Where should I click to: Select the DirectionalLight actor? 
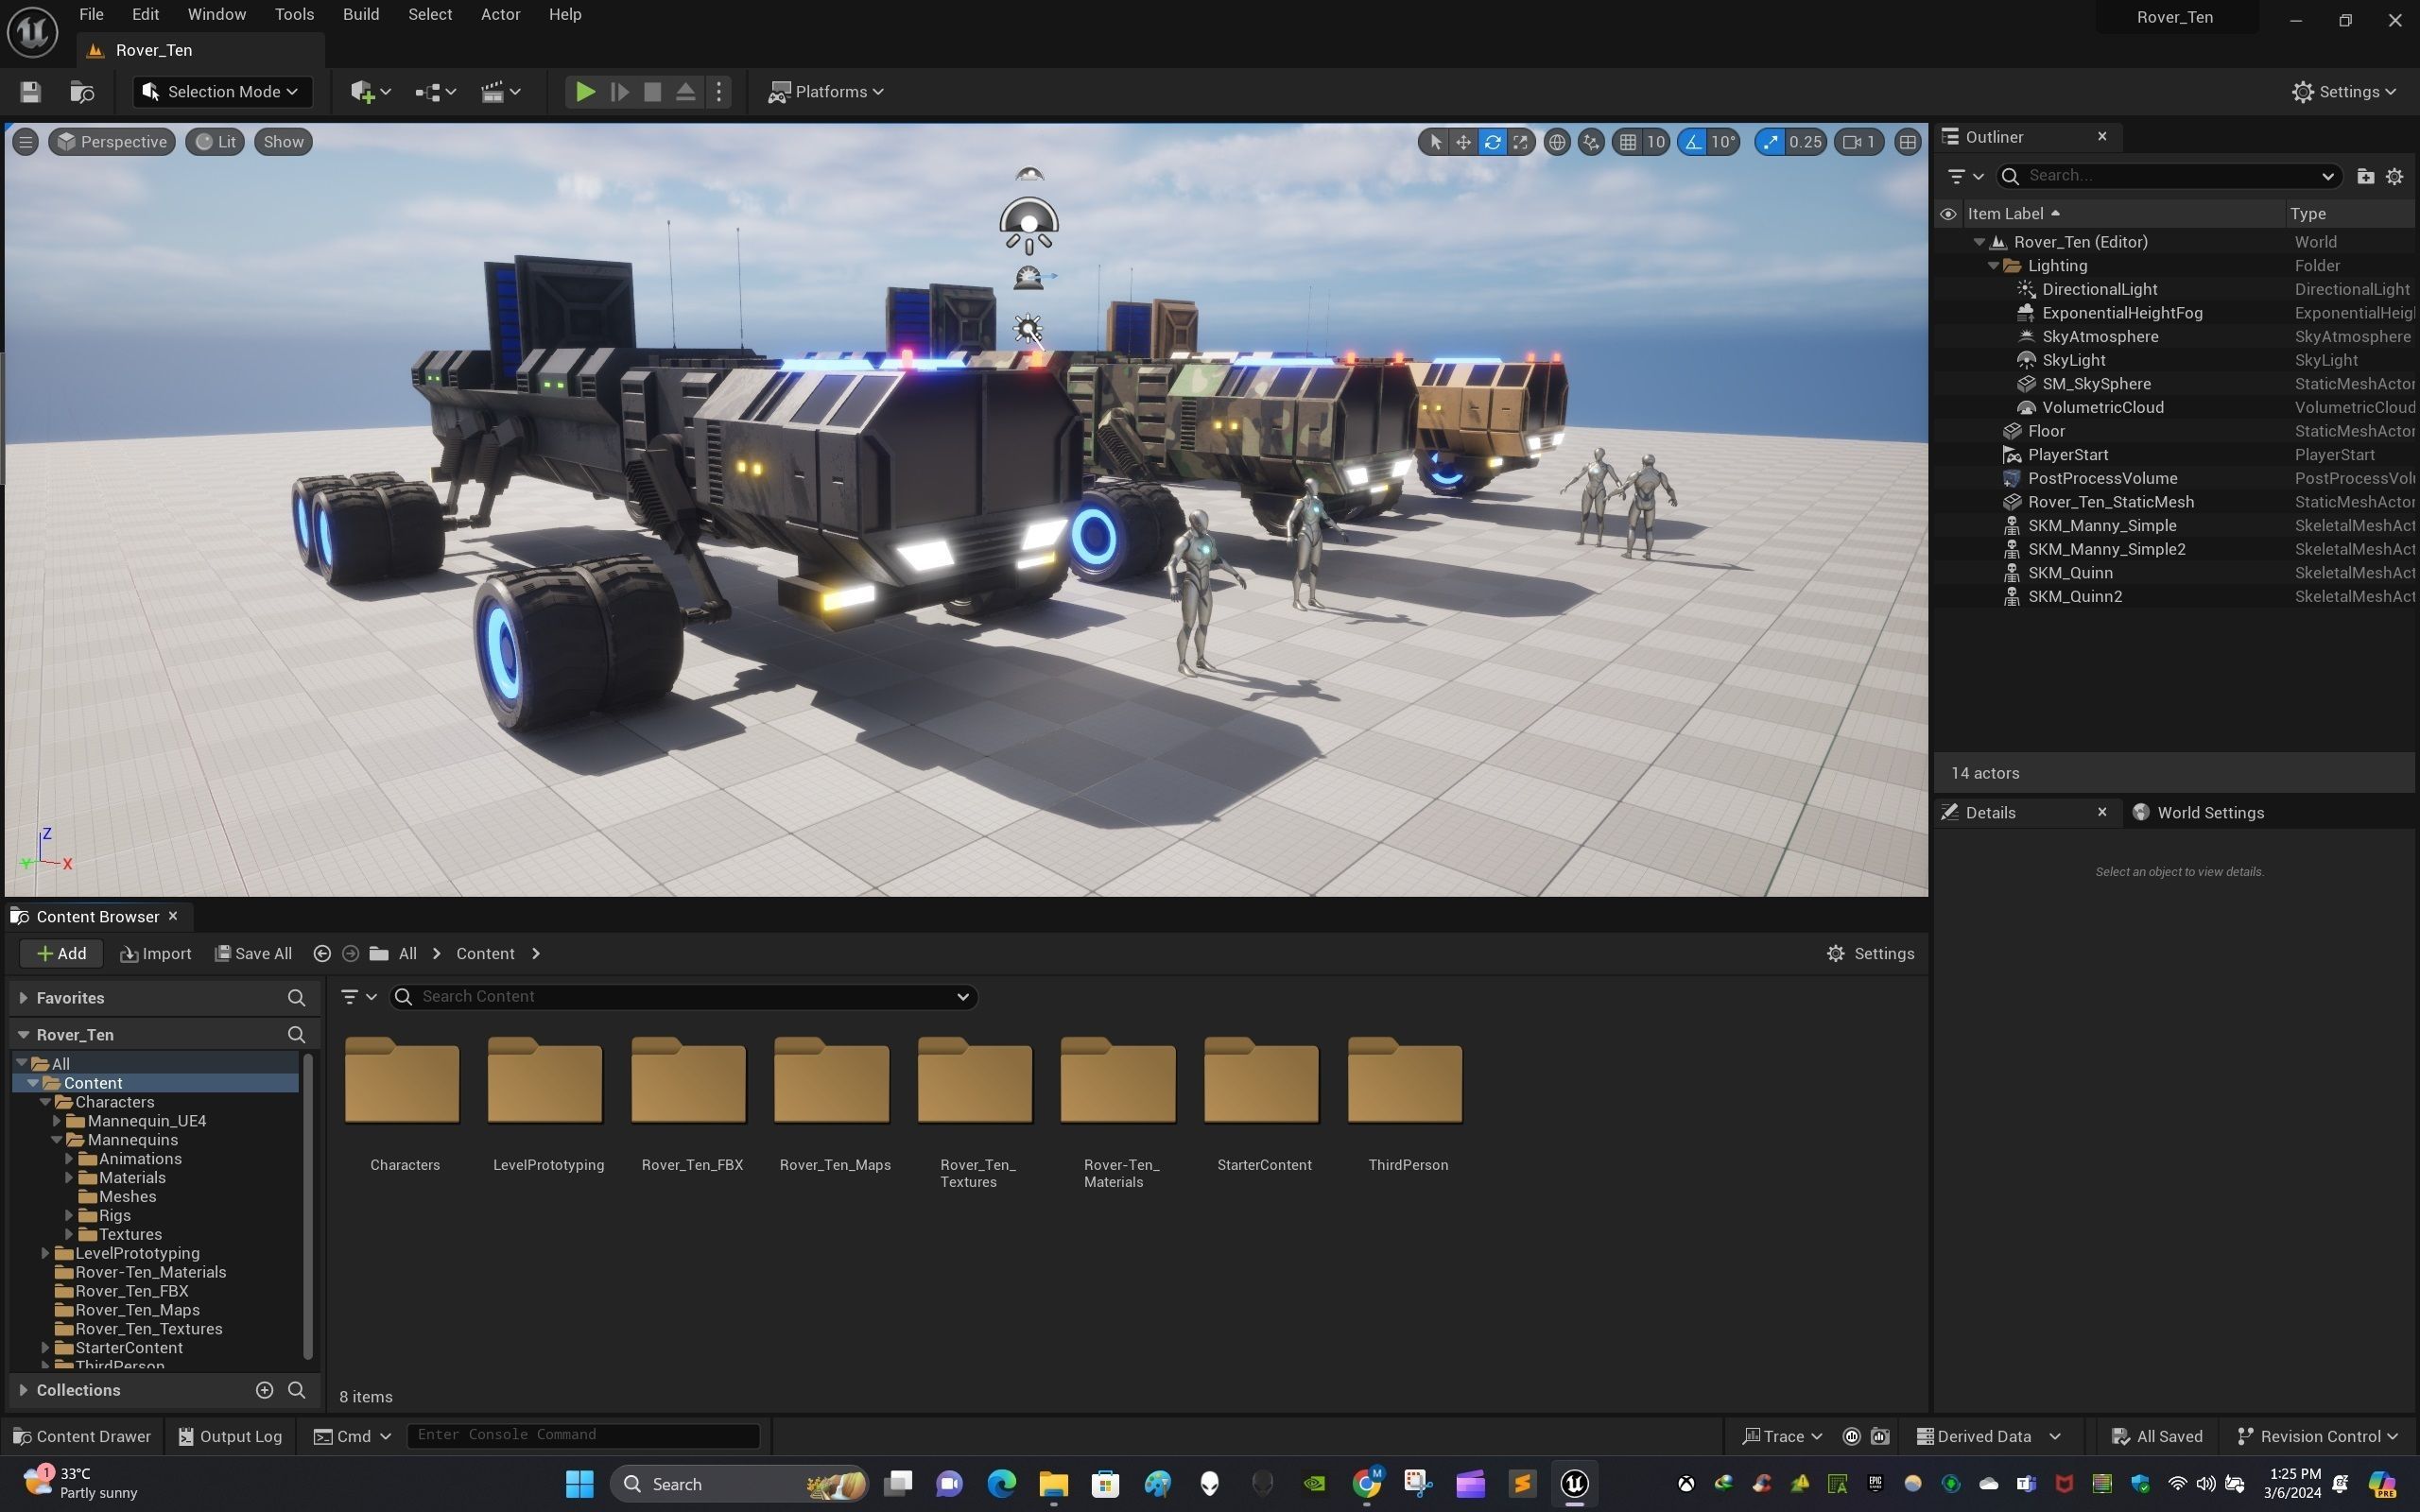tap(2099, 289)
